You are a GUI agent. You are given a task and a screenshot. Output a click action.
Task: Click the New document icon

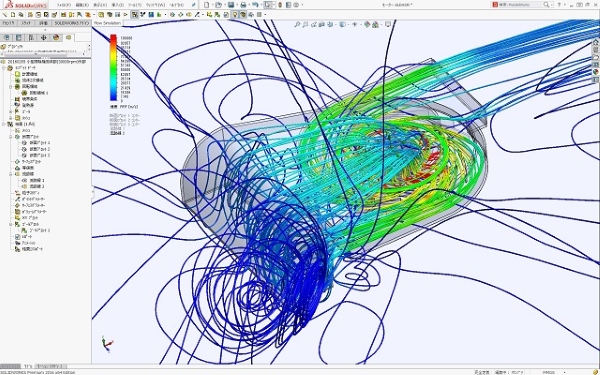(x=207, y=5)
